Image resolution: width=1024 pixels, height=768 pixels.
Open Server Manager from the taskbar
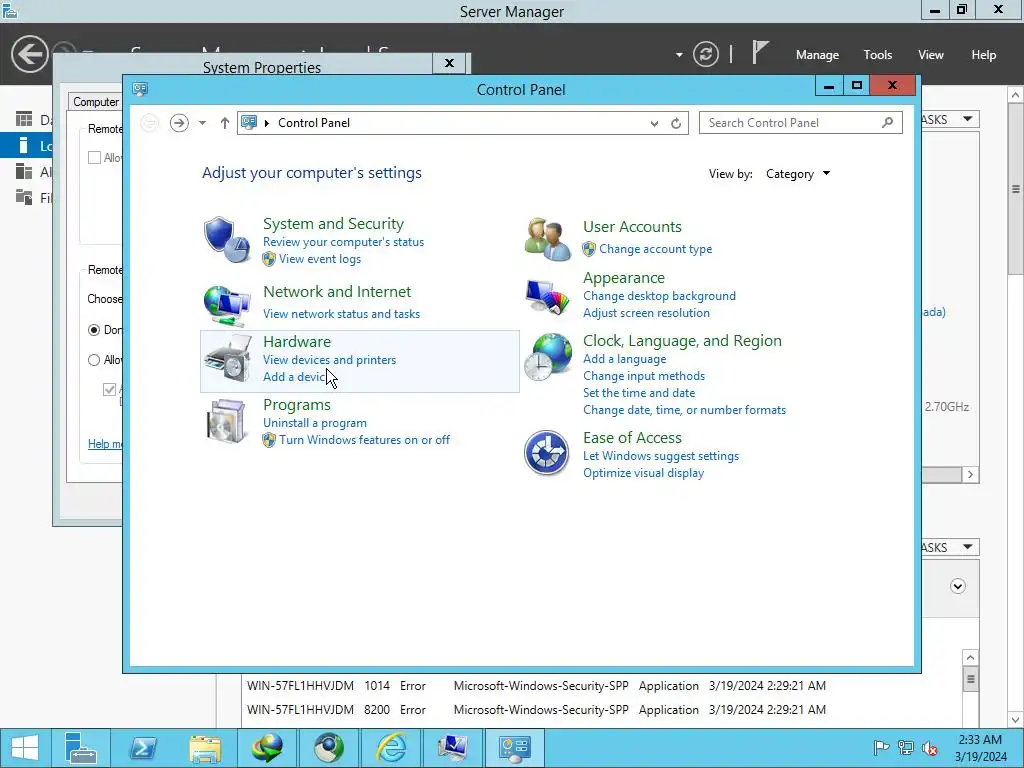coord(81,748)
